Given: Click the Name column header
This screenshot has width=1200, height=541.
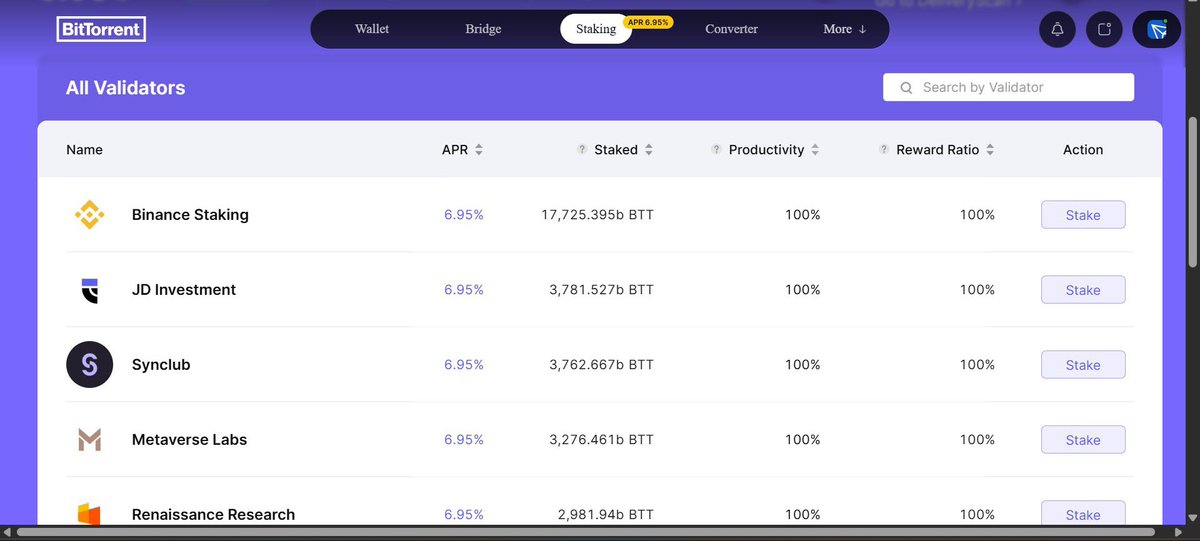Looking at the screenshot, I should click(84, 150).
